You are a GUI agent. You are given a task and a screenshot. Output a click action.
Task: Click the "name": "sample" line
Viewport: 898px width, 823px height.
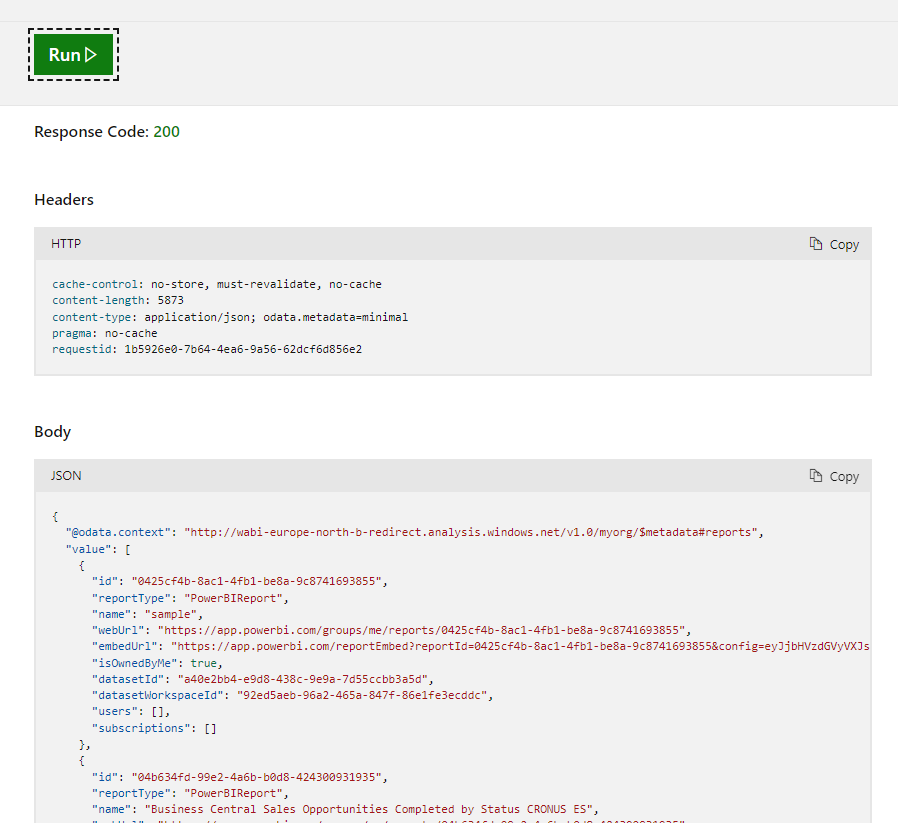(148, 614)
